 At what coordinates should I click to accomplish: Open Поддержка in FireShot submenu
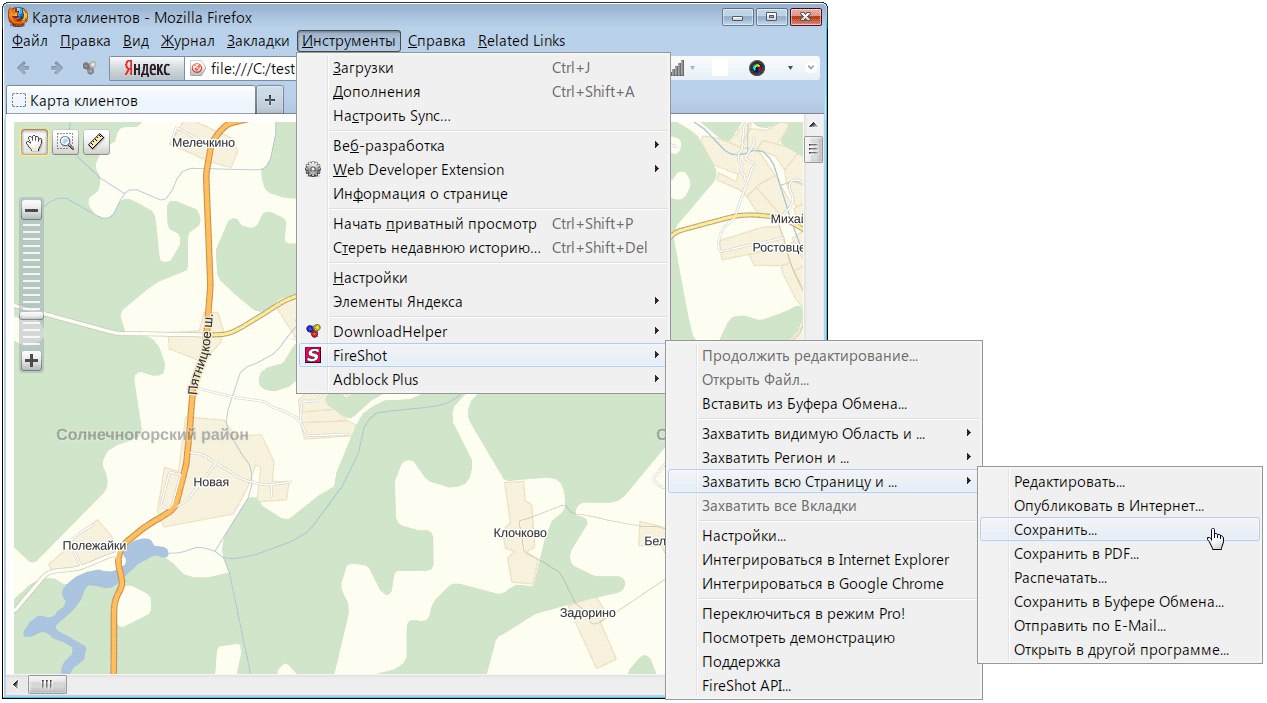click(x=824, y=662)
